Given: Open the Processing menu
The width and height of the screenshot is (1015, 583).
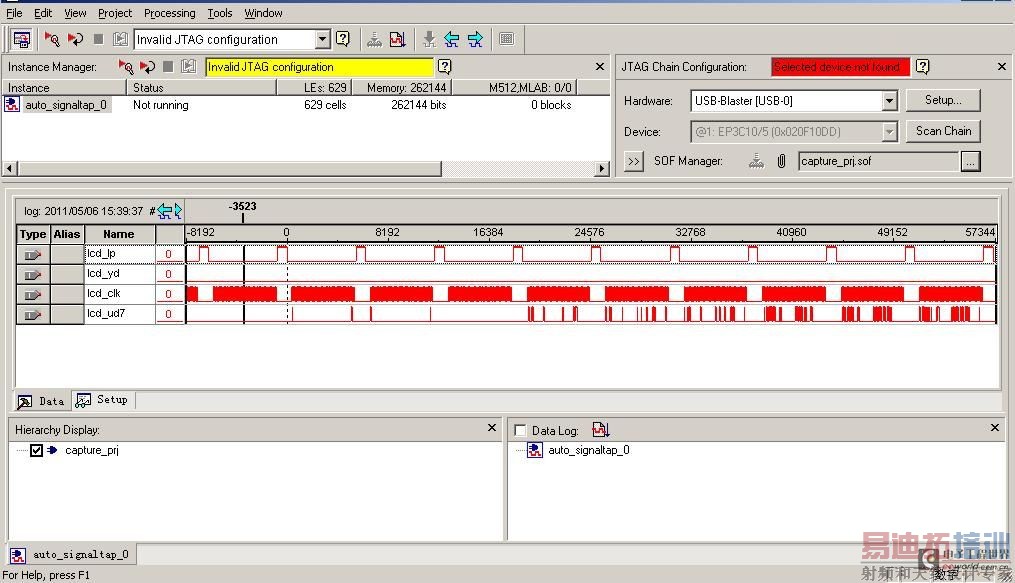Looking at the screenshot, I should [170, 13].
